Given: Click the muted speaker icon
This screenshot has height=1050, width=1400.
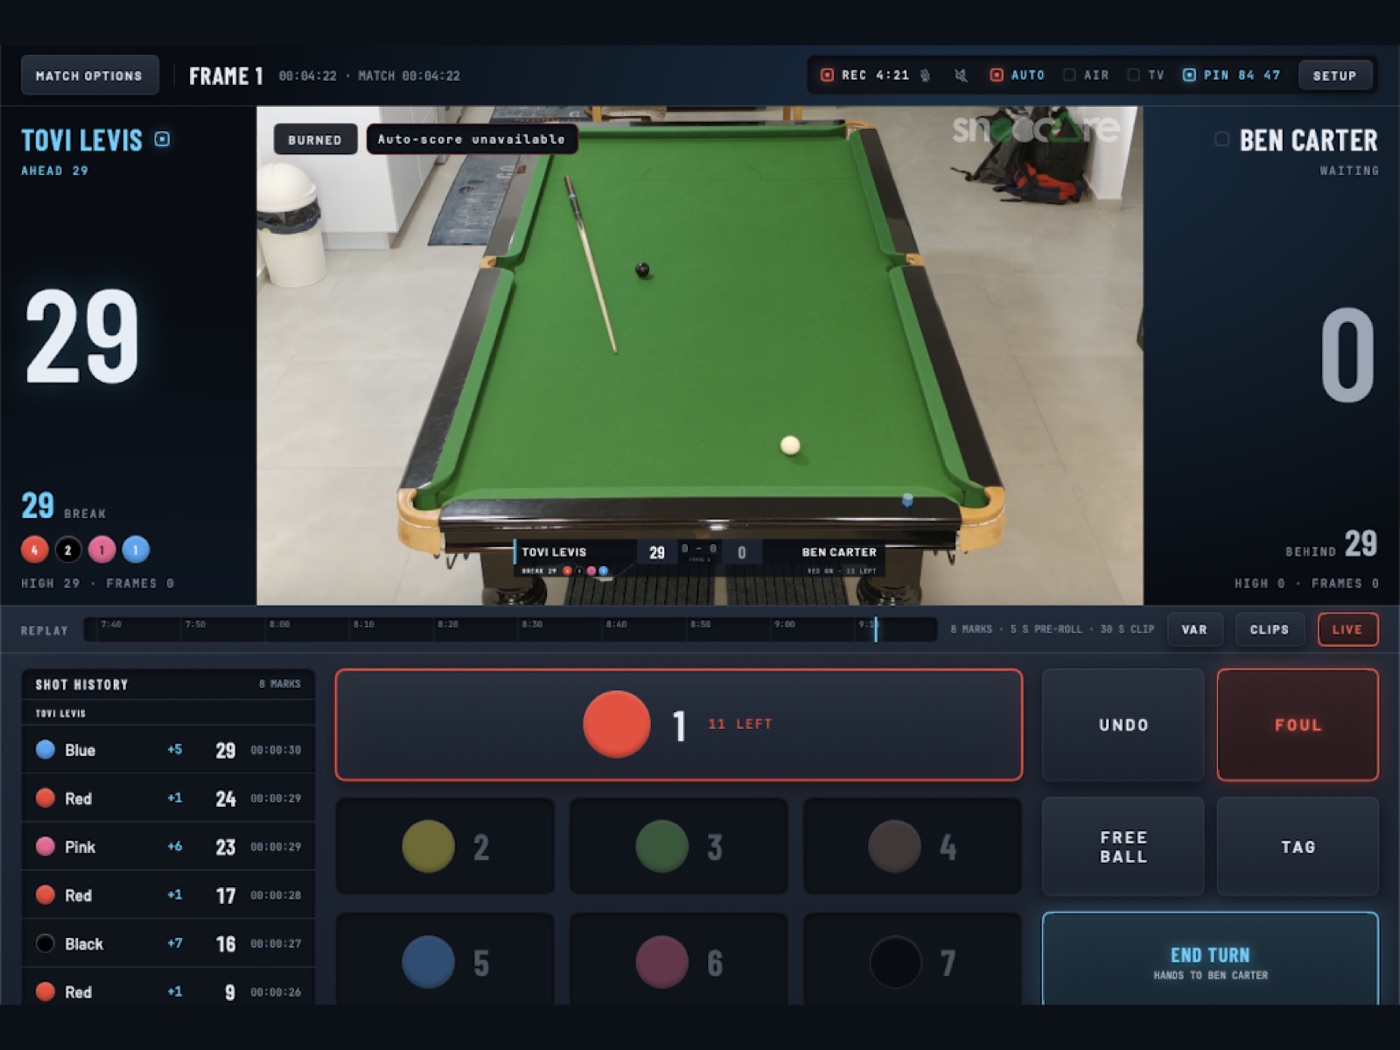Looking at the screenshot, I should pos(961,75).
